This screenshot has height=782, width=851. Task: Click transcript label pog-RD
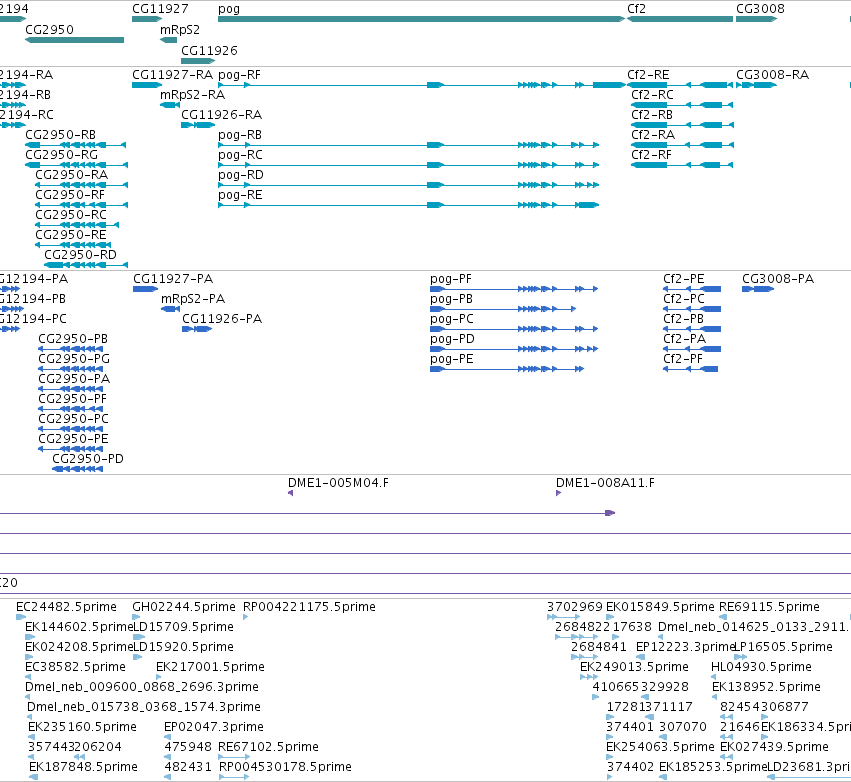240,175
